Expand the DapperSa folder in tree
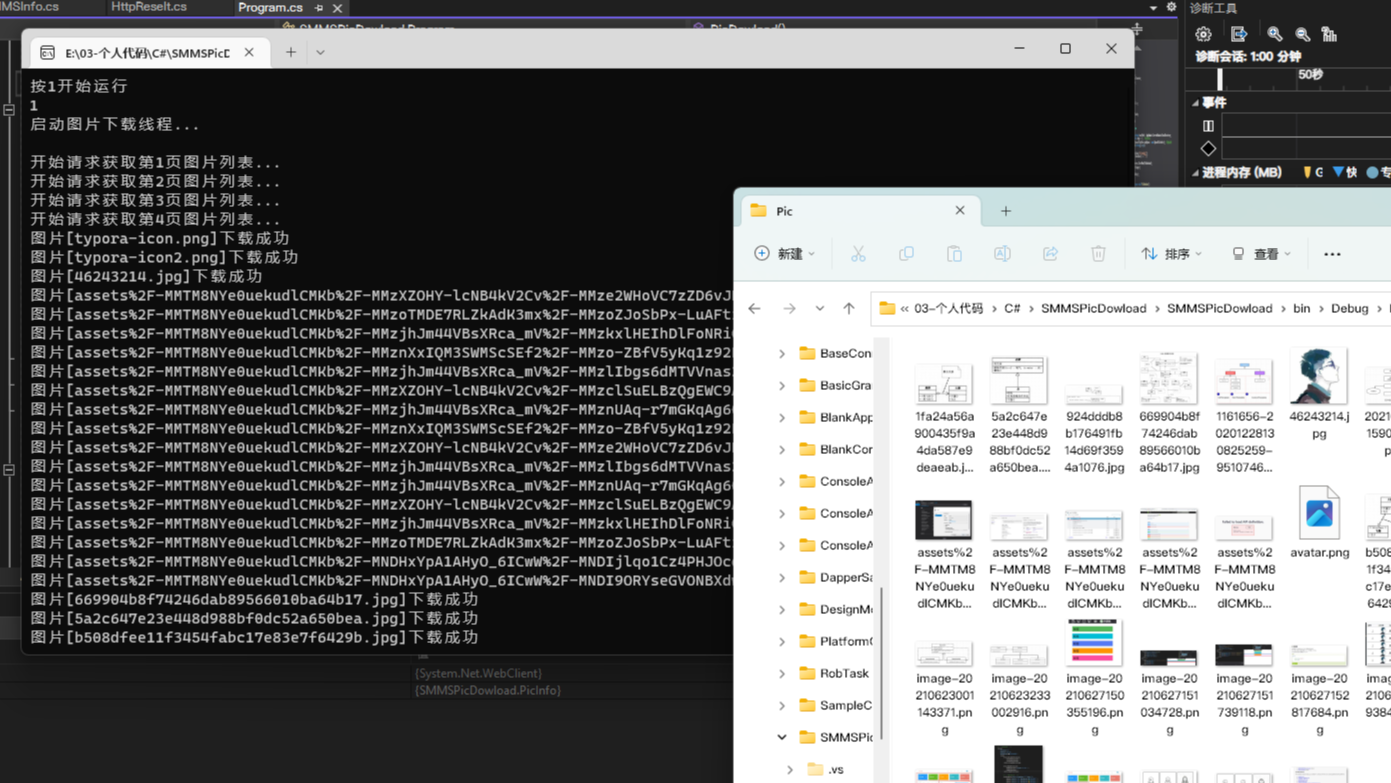This screenshot has height=783, width=1391. [x=782, y=577]
